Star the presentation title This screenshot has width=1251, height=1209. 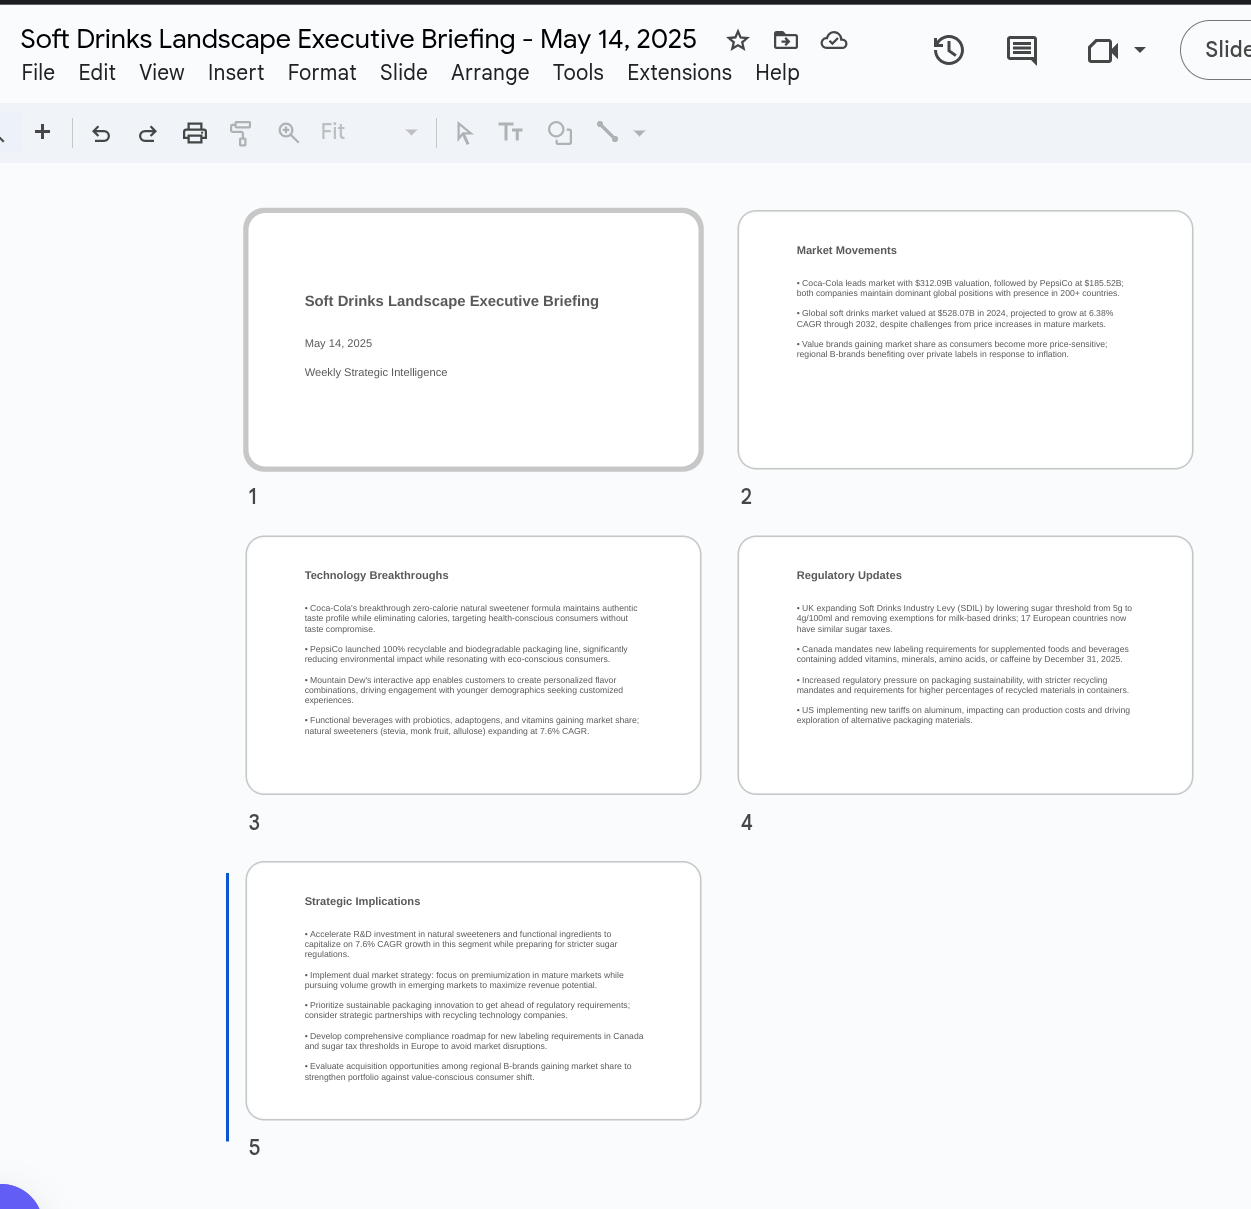[738, 40]
